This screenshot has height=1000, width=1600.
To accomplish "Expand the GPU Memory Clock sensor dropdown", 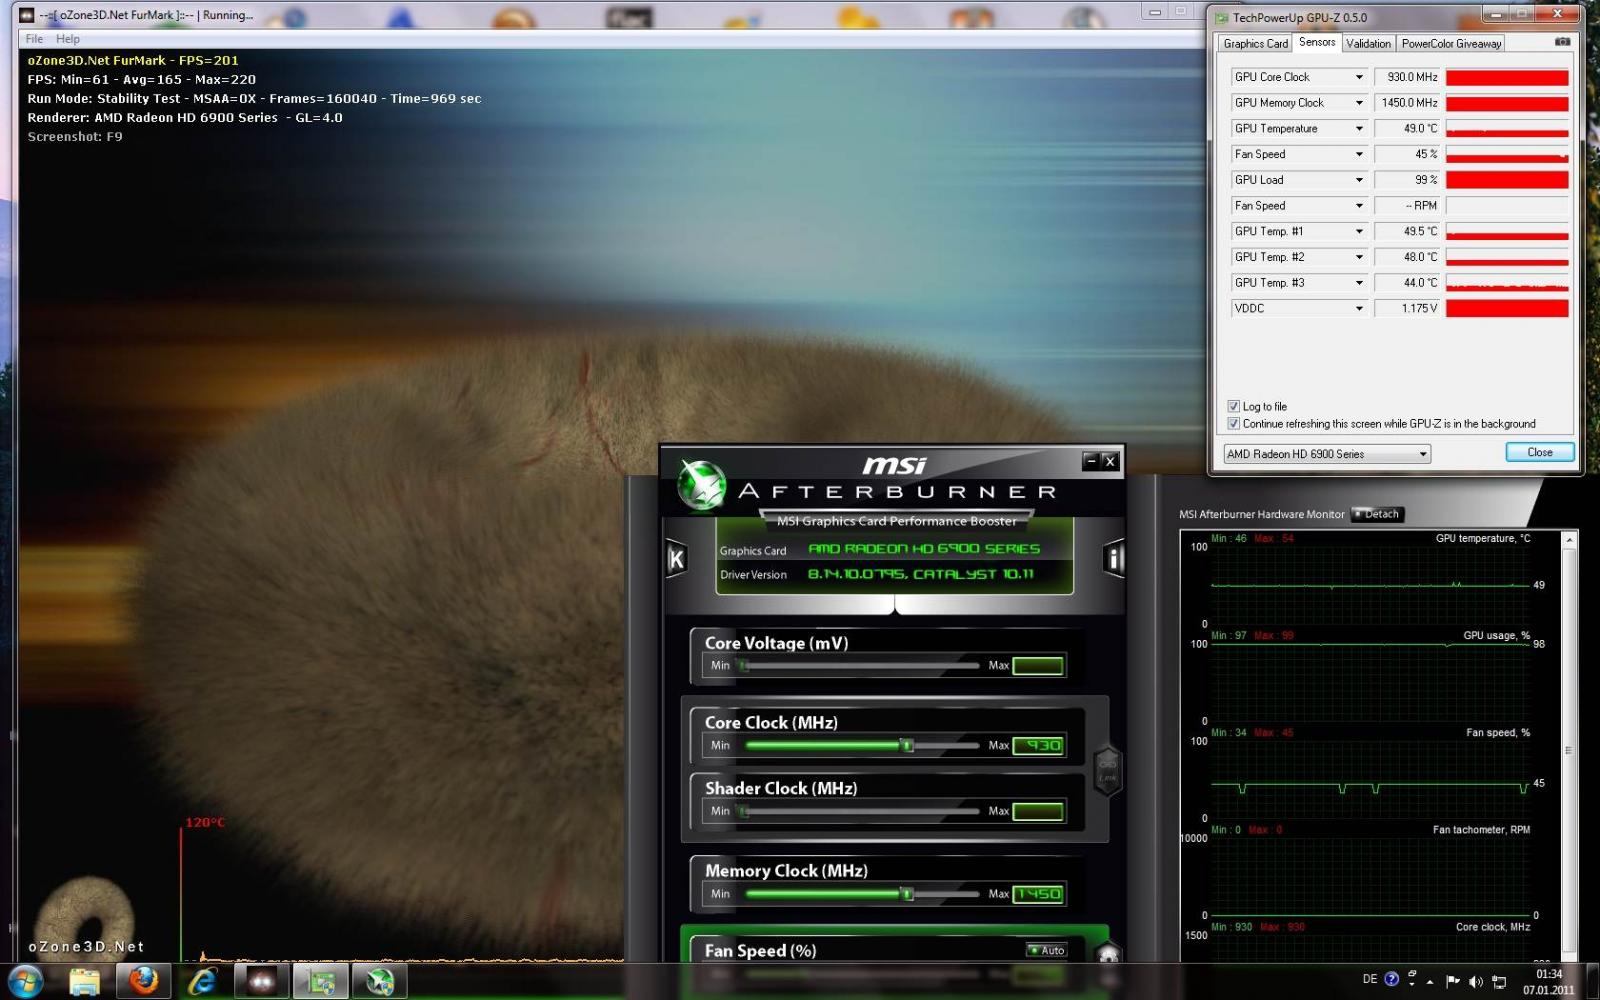I will coord(1359,103).
